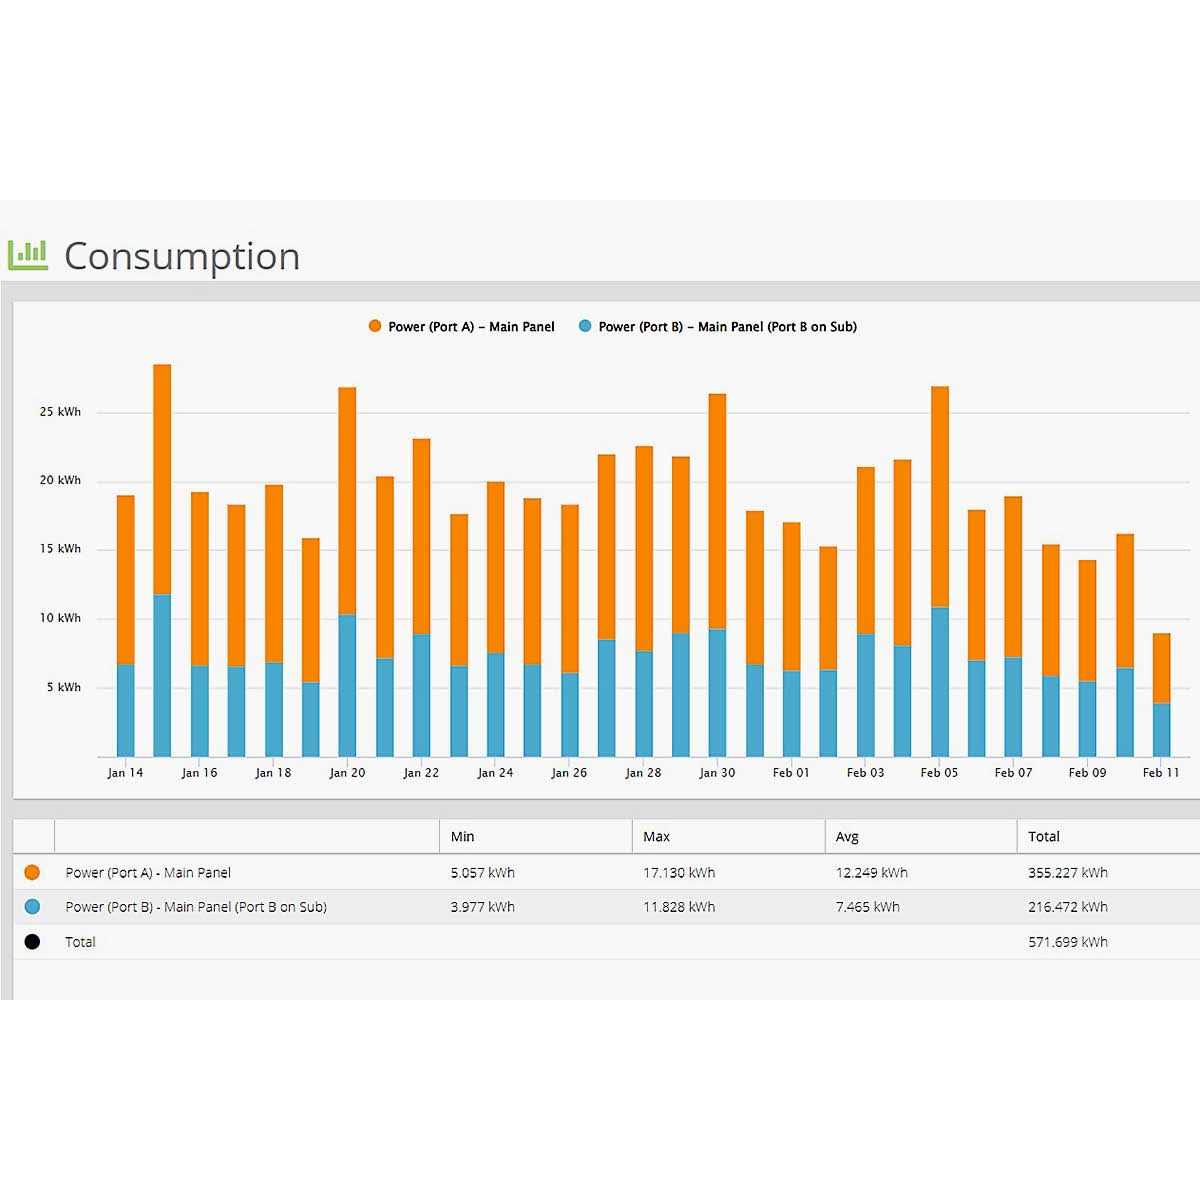Select the orange segment of the Jan 20 bar
Viewport: 1200px width, 1200px height.
pyautogui.click(x=347, y=500)
